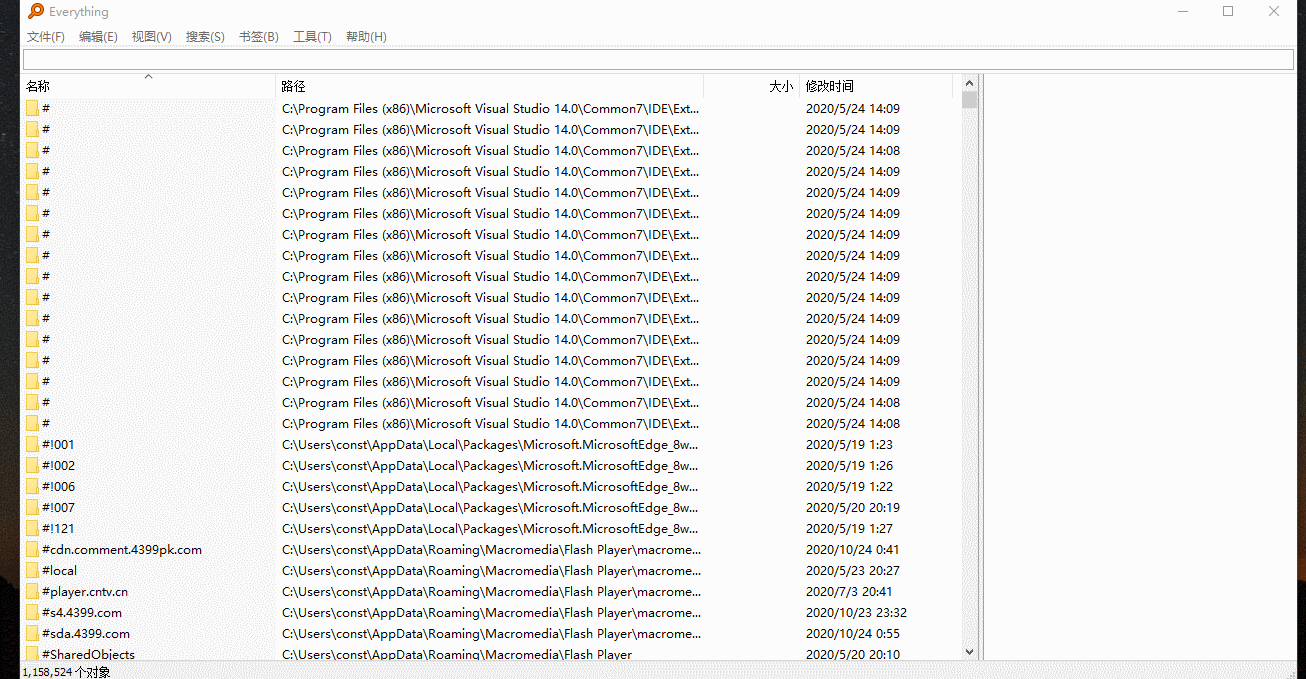Image resolution: width=1306 pixels, height=679 pixels.
Task: Select the #!121 folder name
Action: (x=58, y=529)
